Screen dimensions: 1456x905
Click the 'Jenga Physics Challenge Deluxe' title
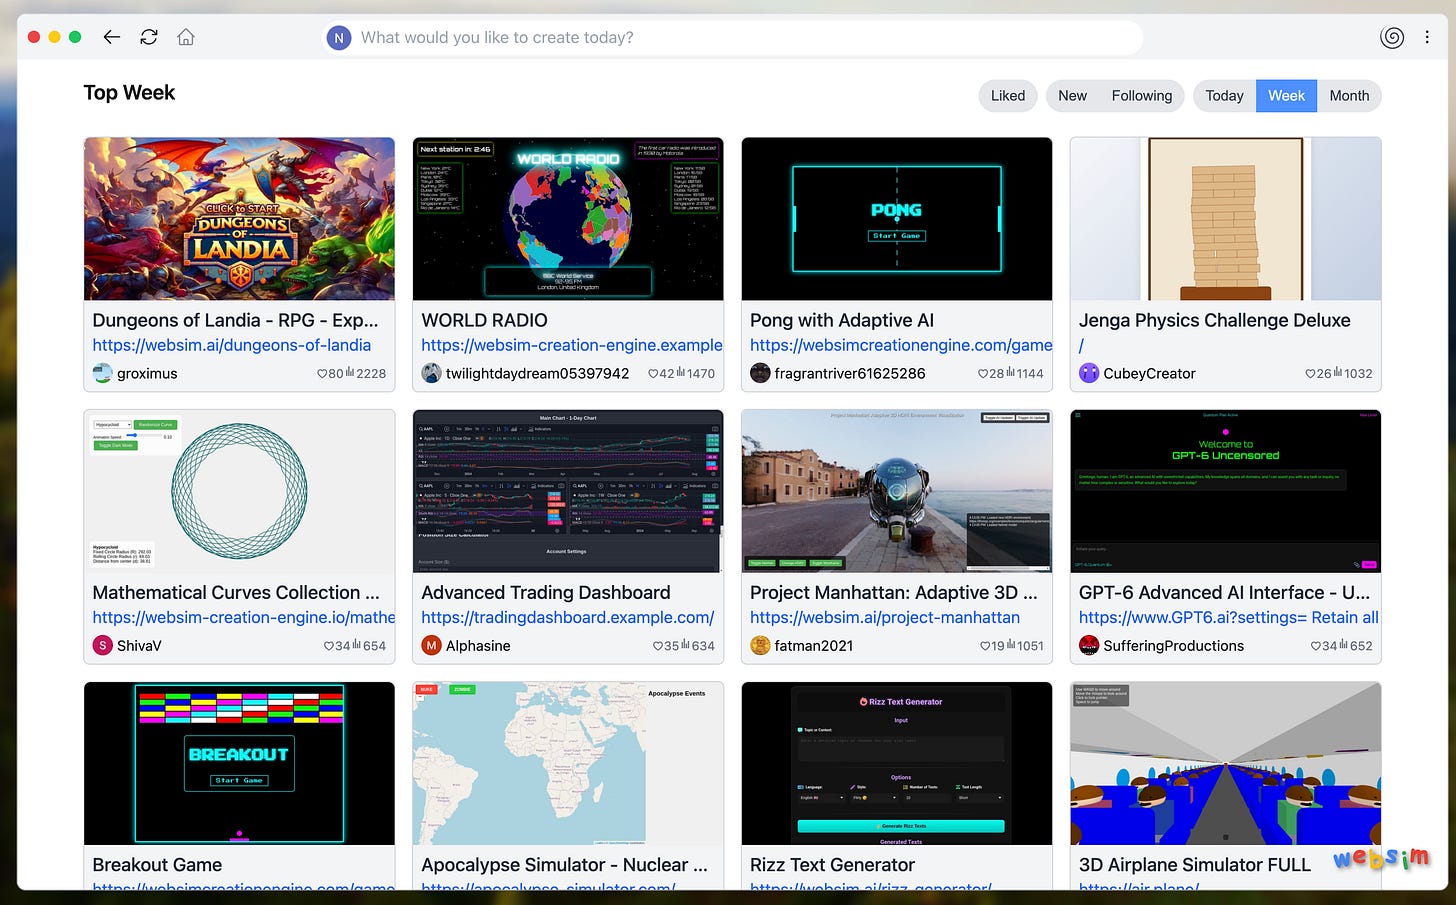tap(1214, 320)
